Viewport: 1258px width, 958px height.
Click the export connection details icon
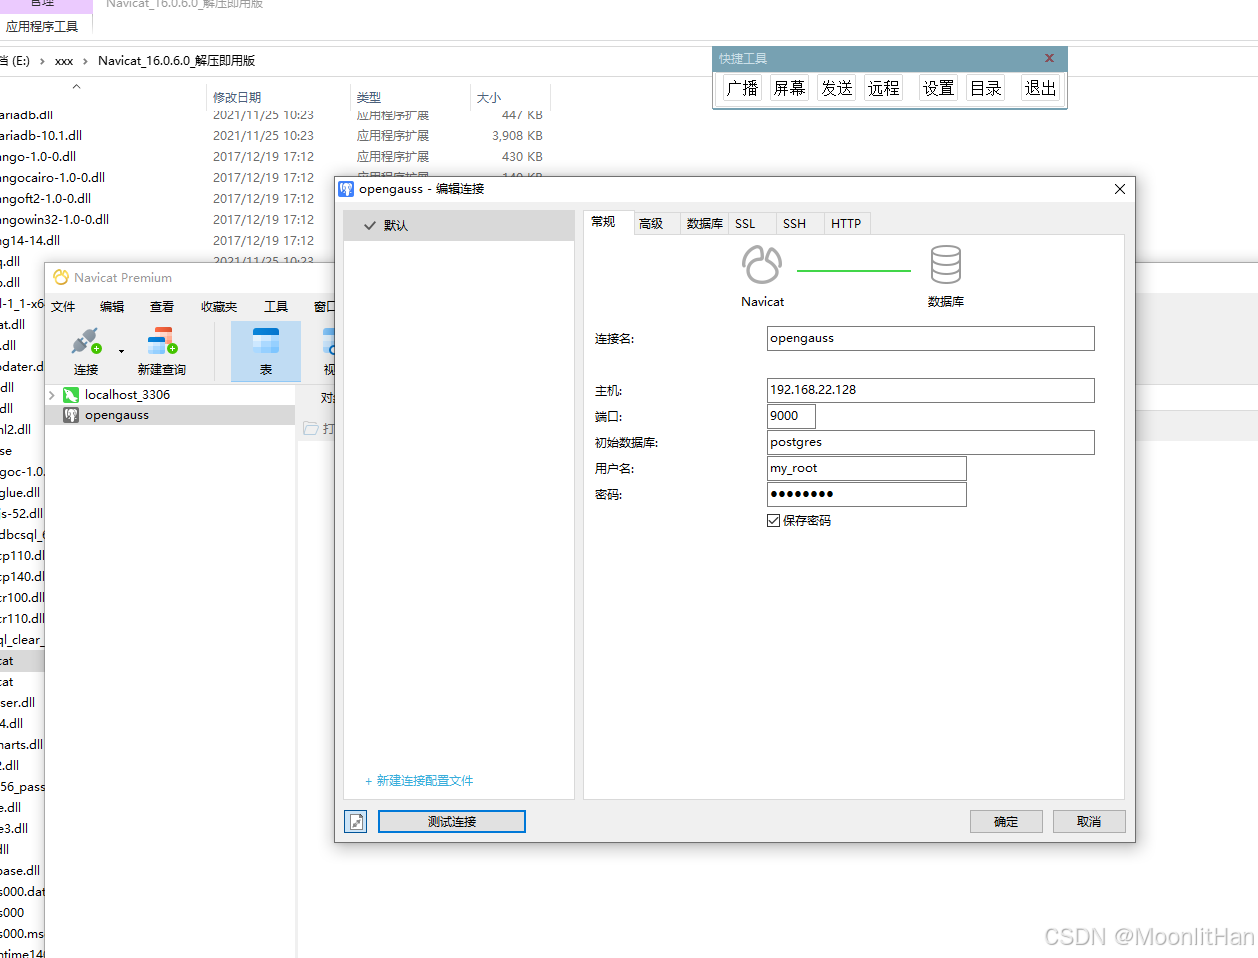[356, 821]
